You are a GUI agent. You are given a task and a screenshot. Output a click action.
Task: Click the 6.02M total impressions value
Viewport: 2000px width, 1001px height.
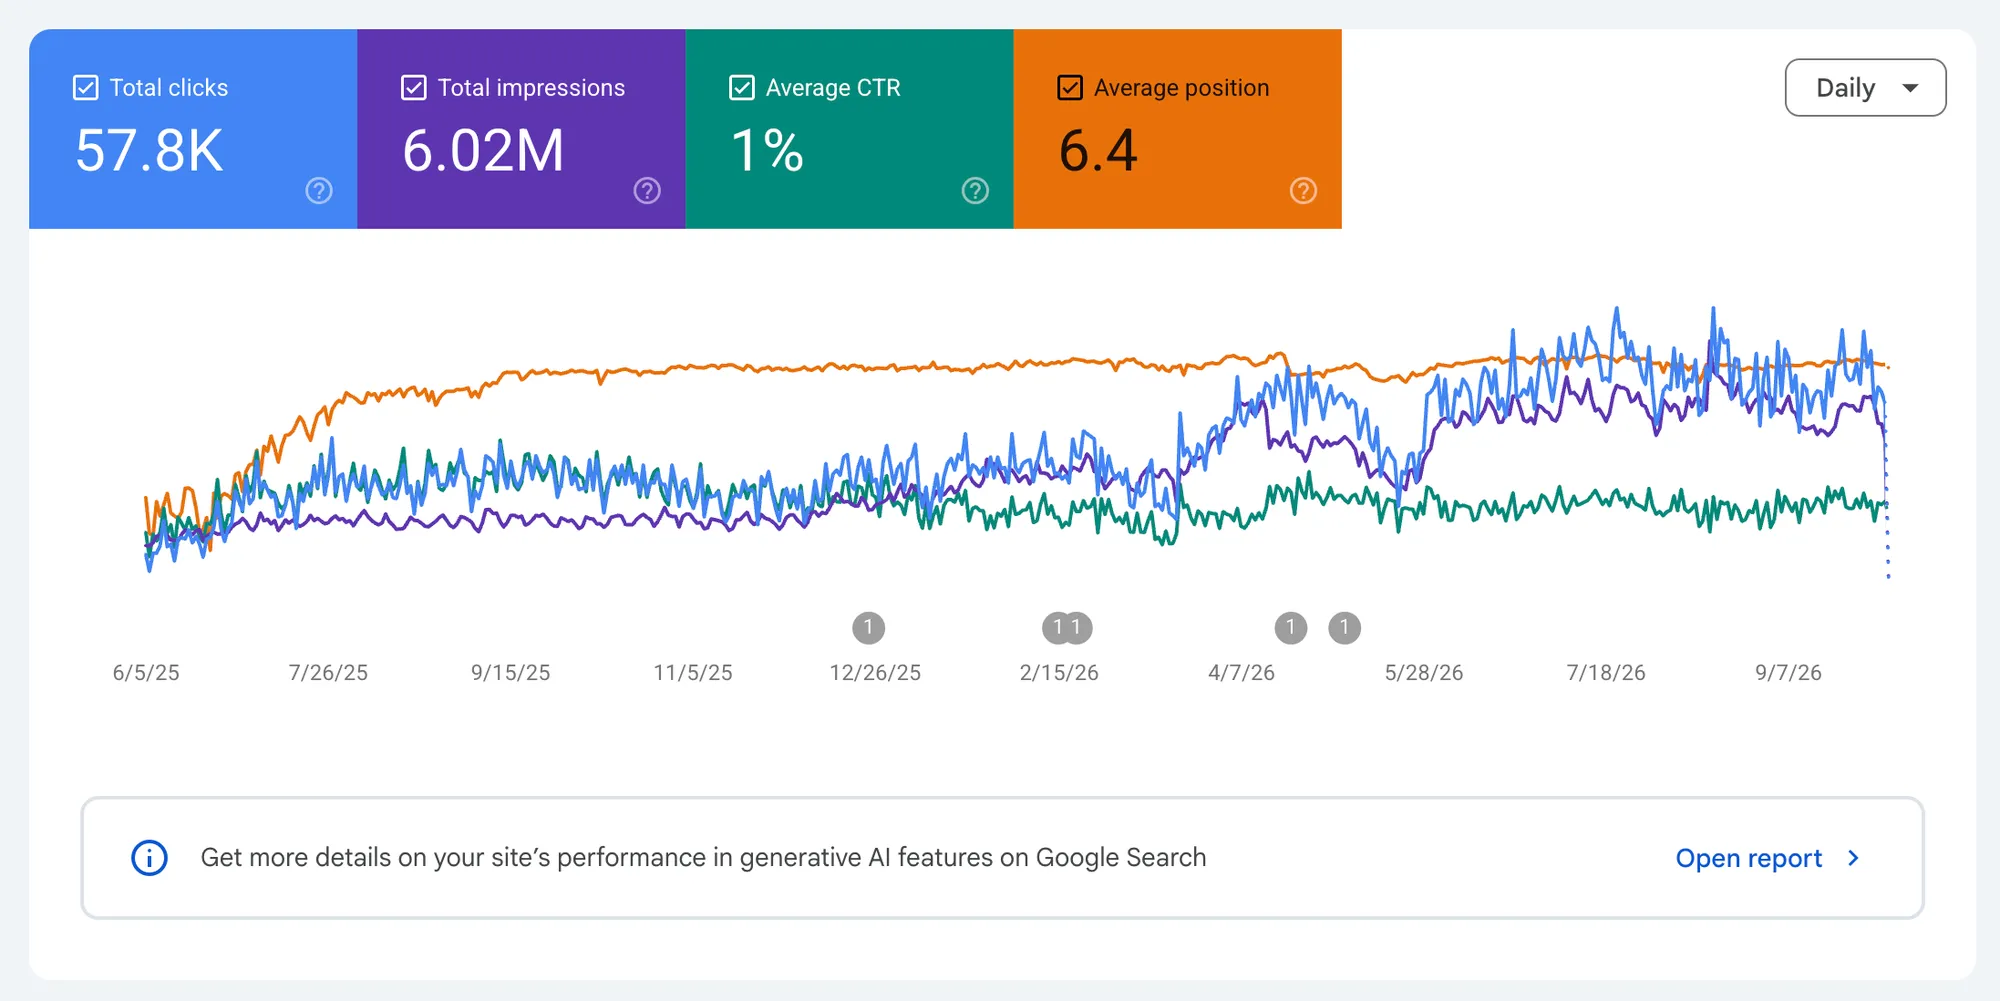pyautogui.click(x=483, y=151)
